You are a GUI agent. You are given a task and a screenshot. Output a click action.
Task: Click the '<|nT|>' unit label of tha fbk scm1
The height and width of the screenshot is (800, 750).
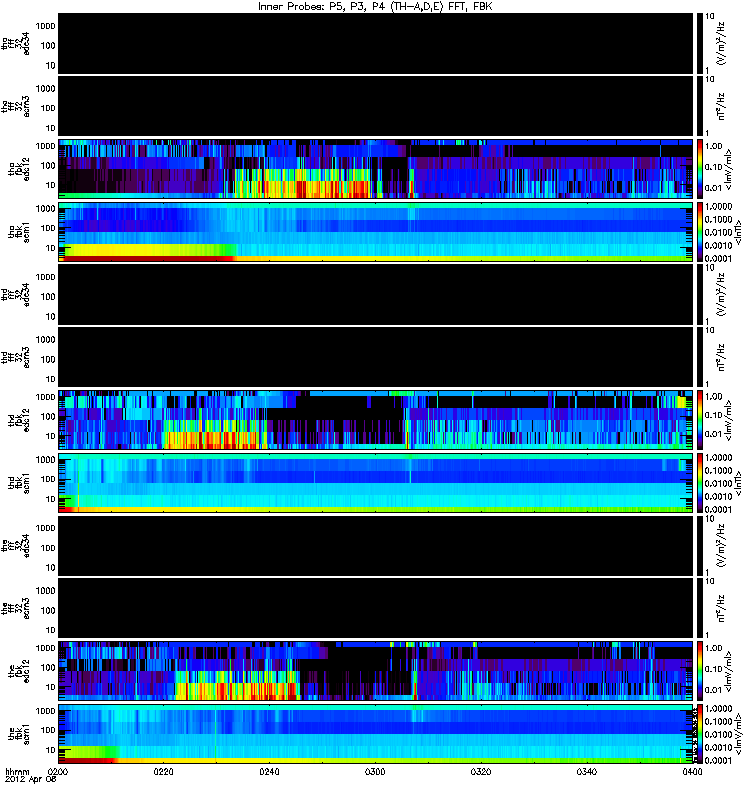(738, 232)
